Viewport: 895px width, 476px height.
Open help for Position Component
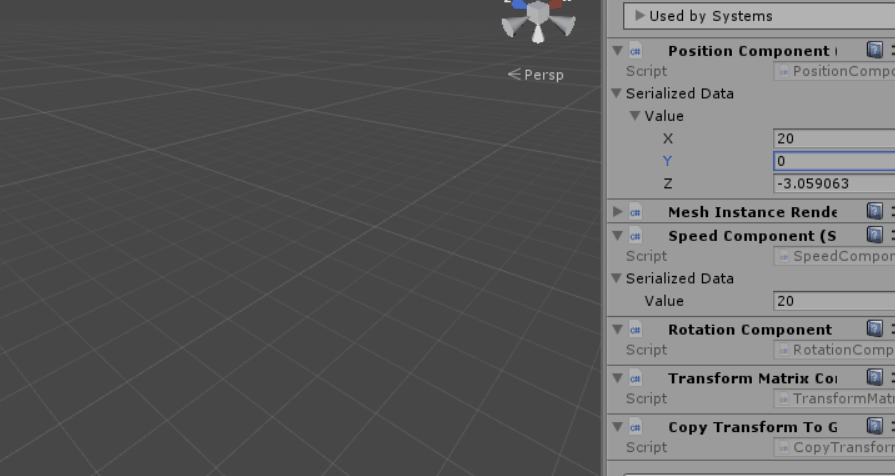click(x=874, y=50)
